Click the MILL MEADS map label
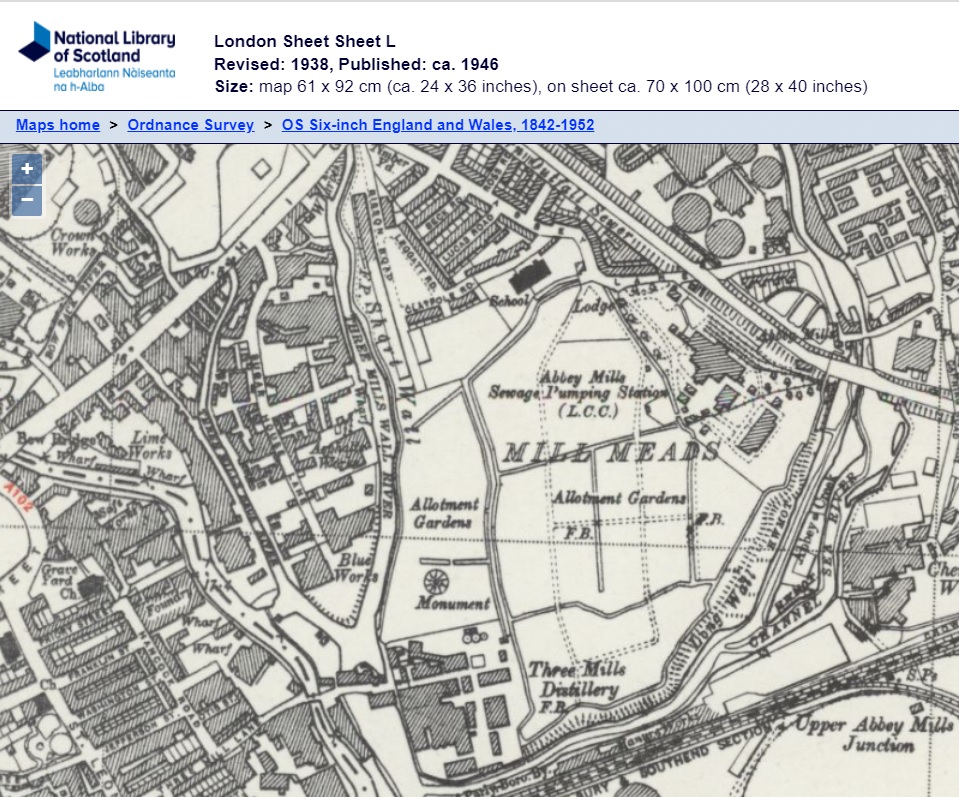The height and width of the screenshot is (797, 959). pyautogui.click(x=610, y=453)
